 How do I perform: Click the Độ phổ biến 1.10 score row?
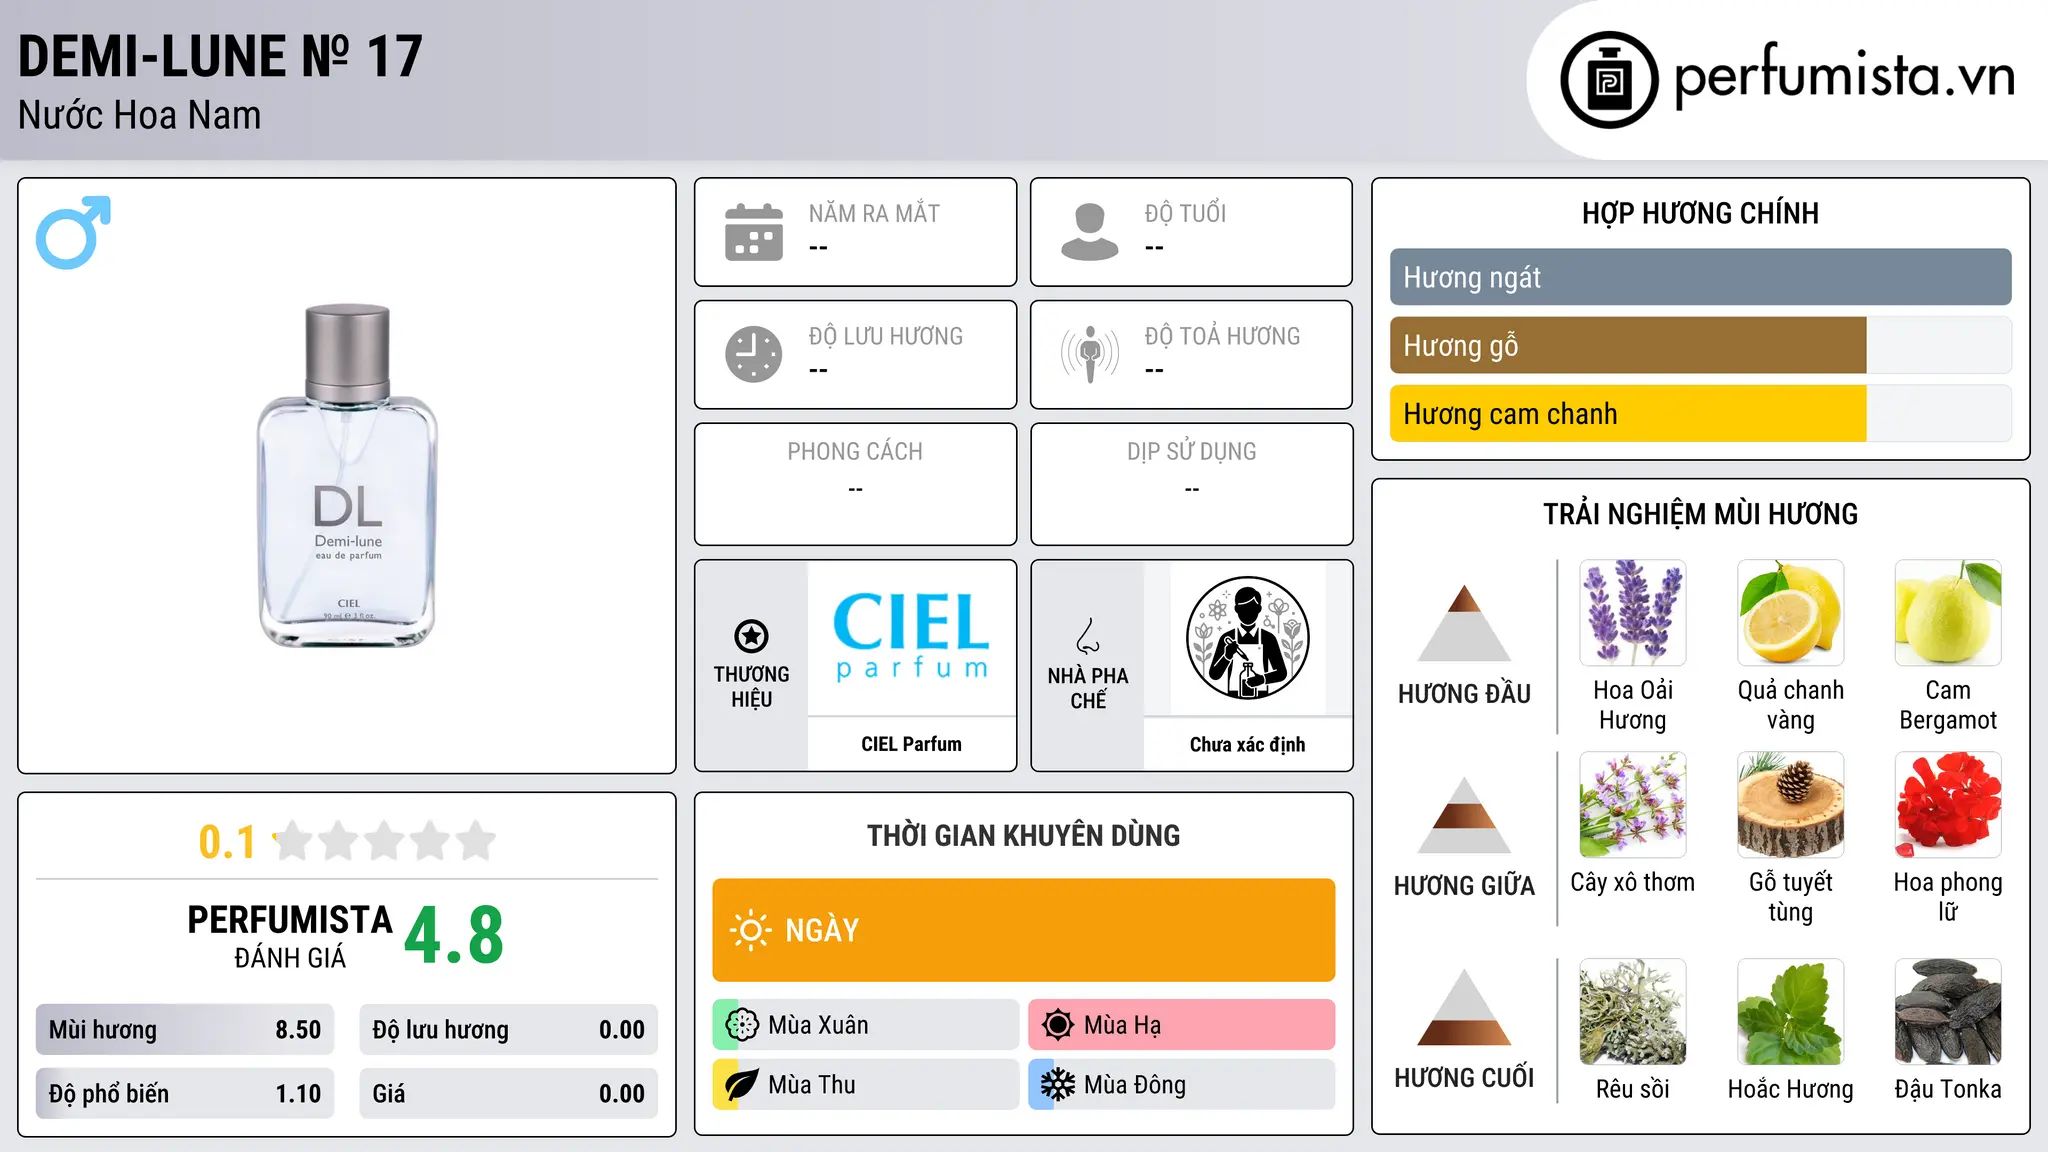185,1093
